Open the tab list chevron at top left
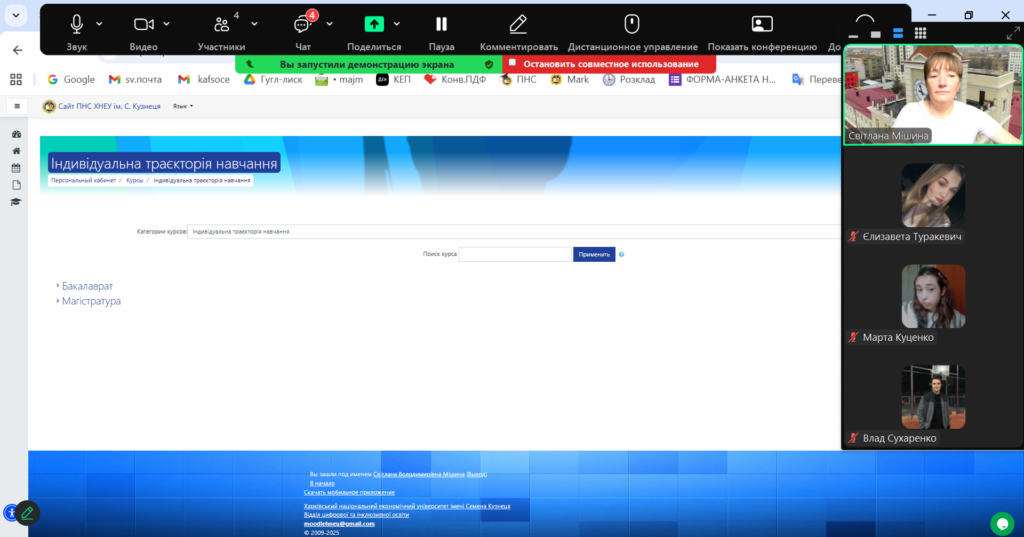Image resolution: width=1024 pixels, height=537 pixels. coord(16,15)
